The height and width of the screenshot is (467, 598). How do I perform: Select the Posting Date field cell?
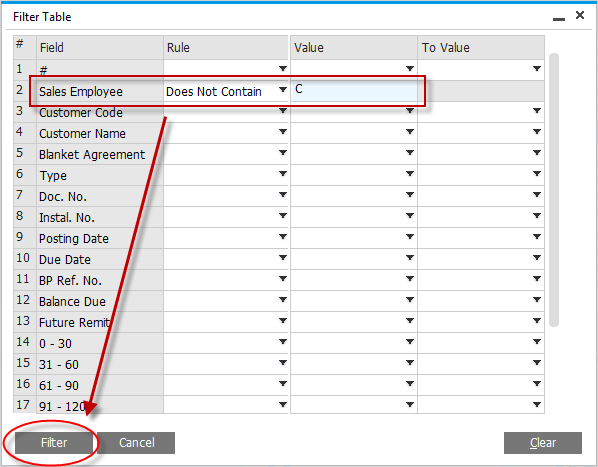point(100,238)
